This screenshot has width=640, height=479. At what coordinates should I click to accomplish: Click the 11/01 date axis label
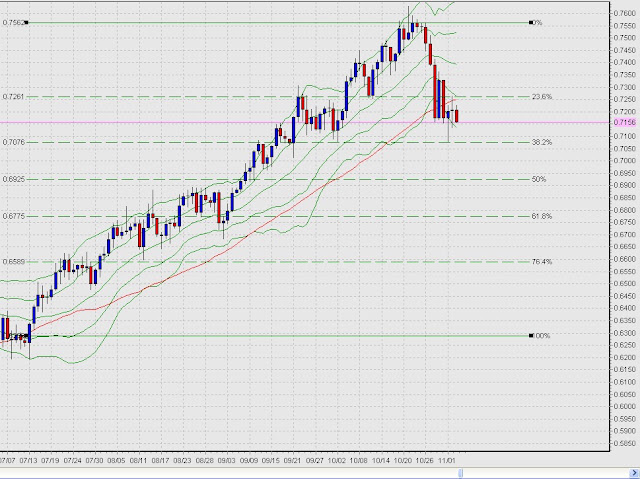point(447,461)
